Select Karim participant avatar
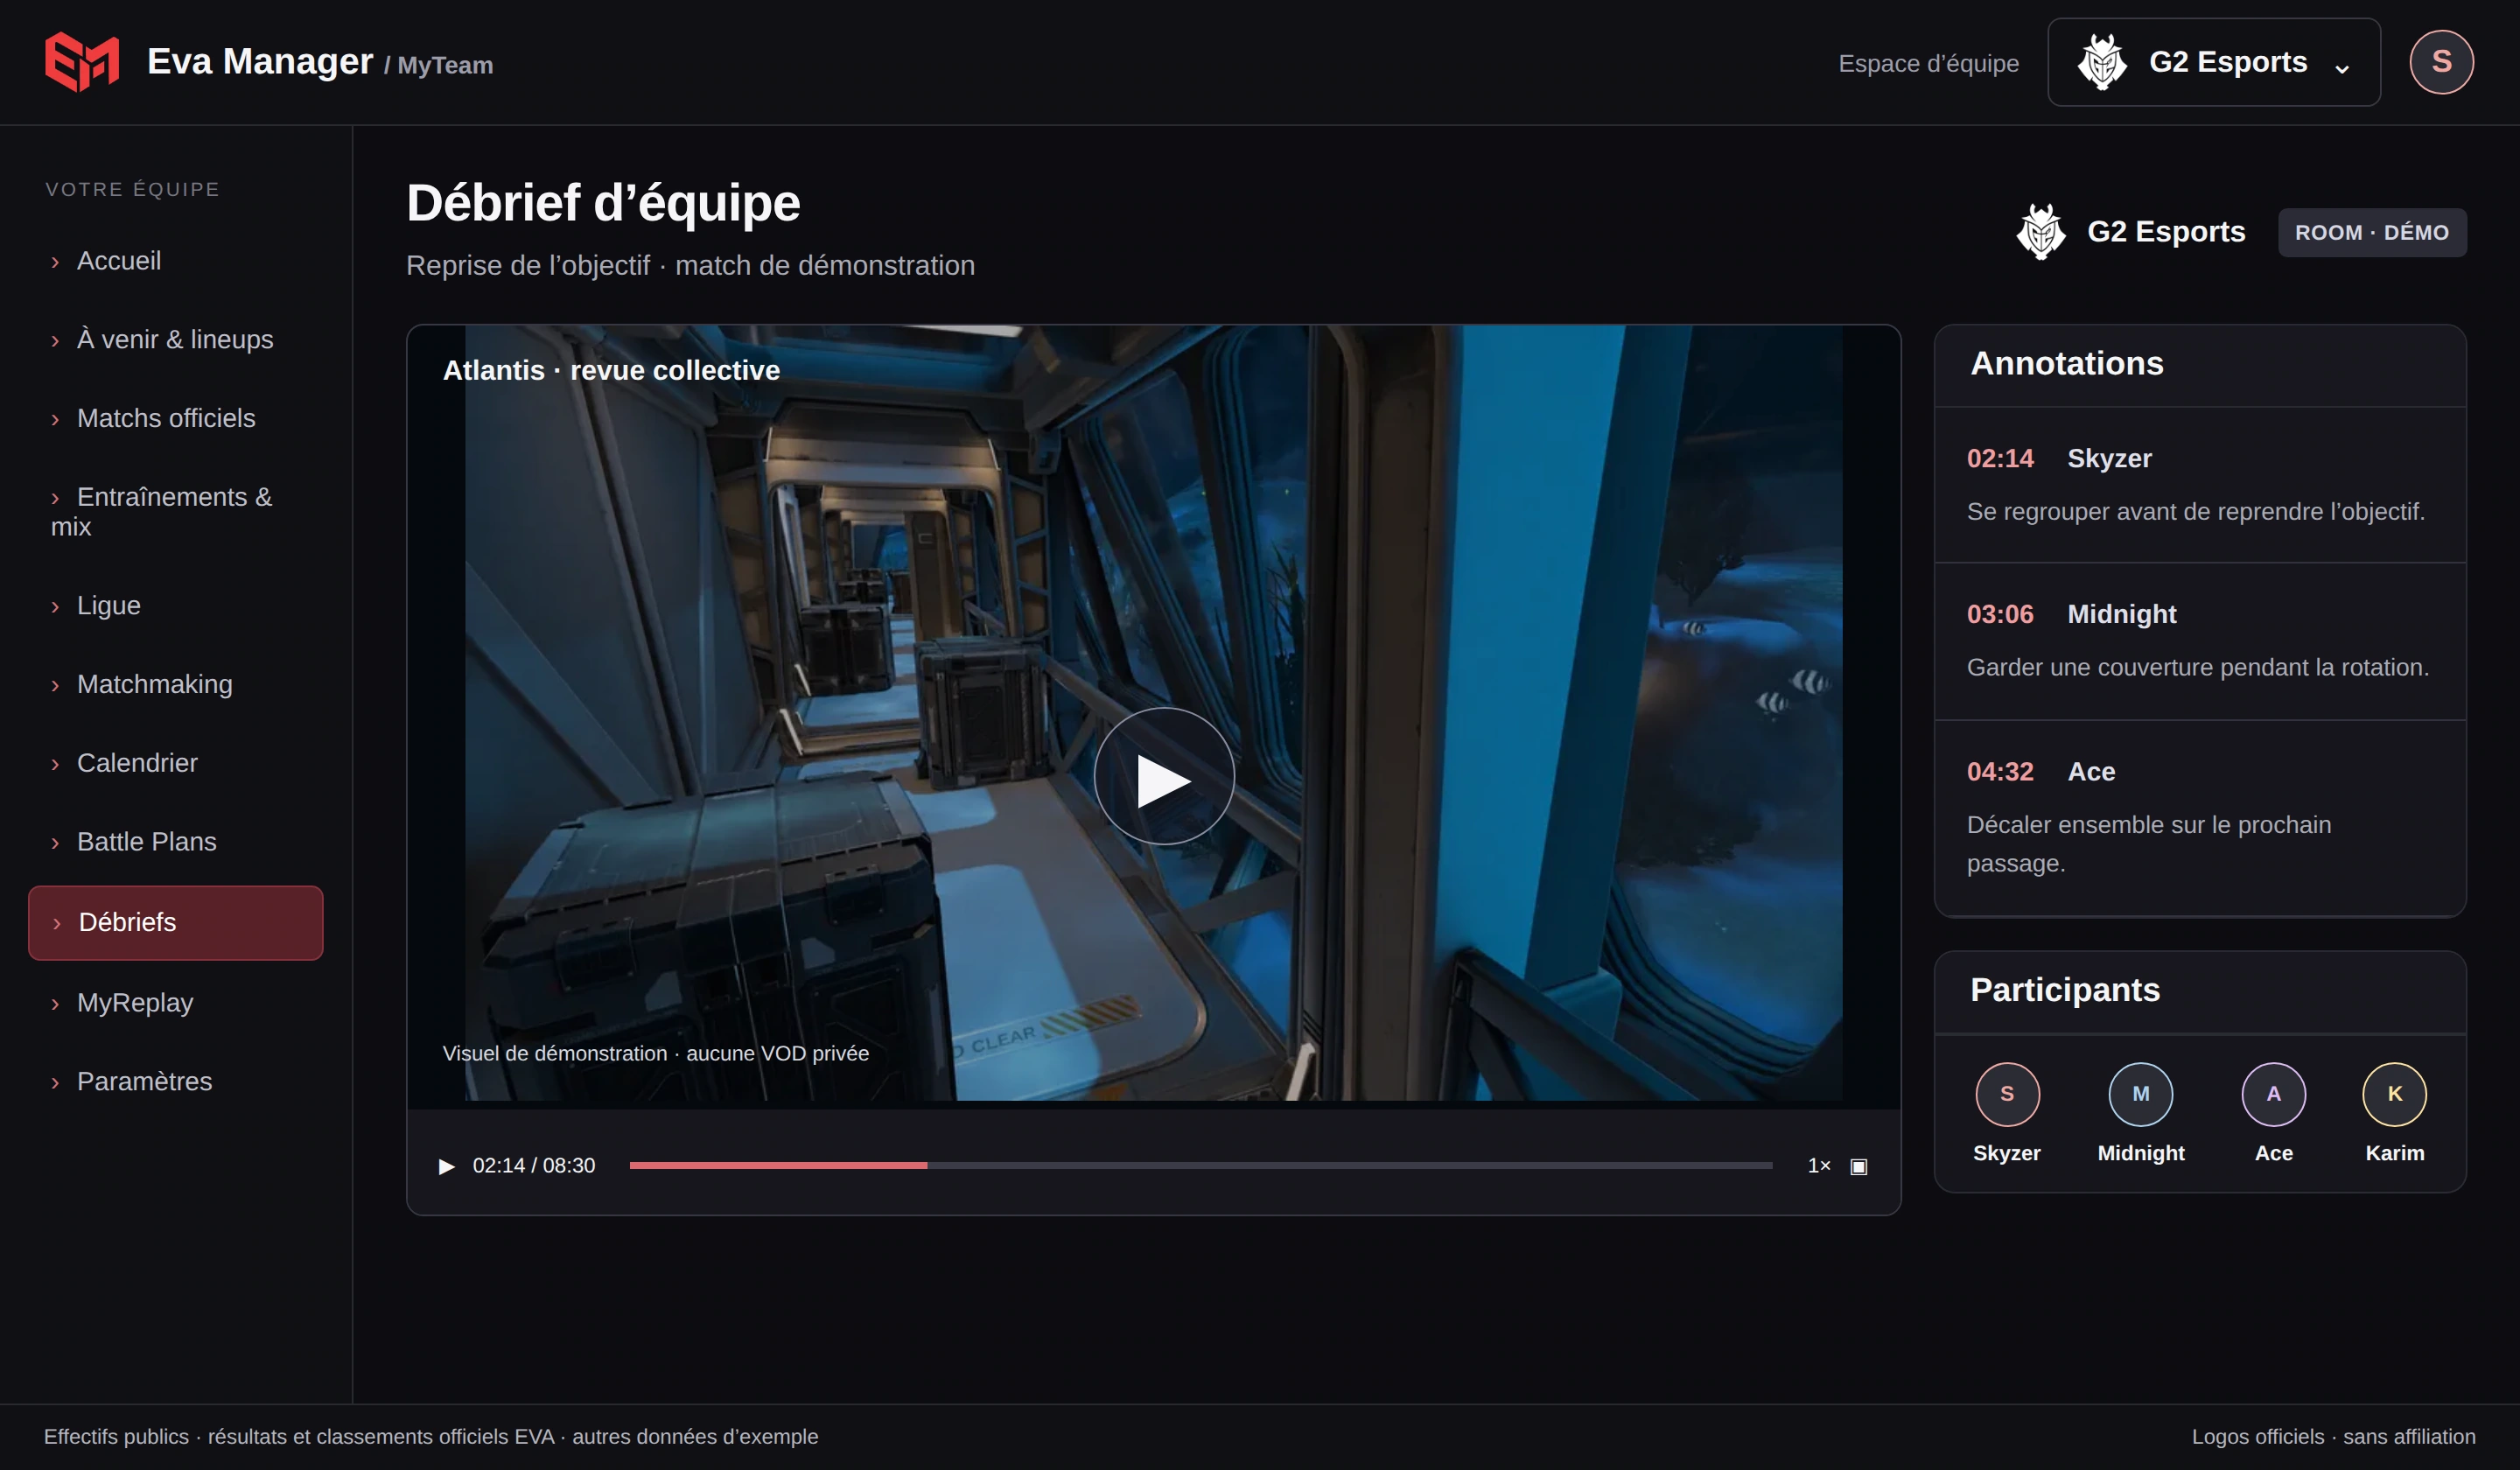 pos(2394,1094)
